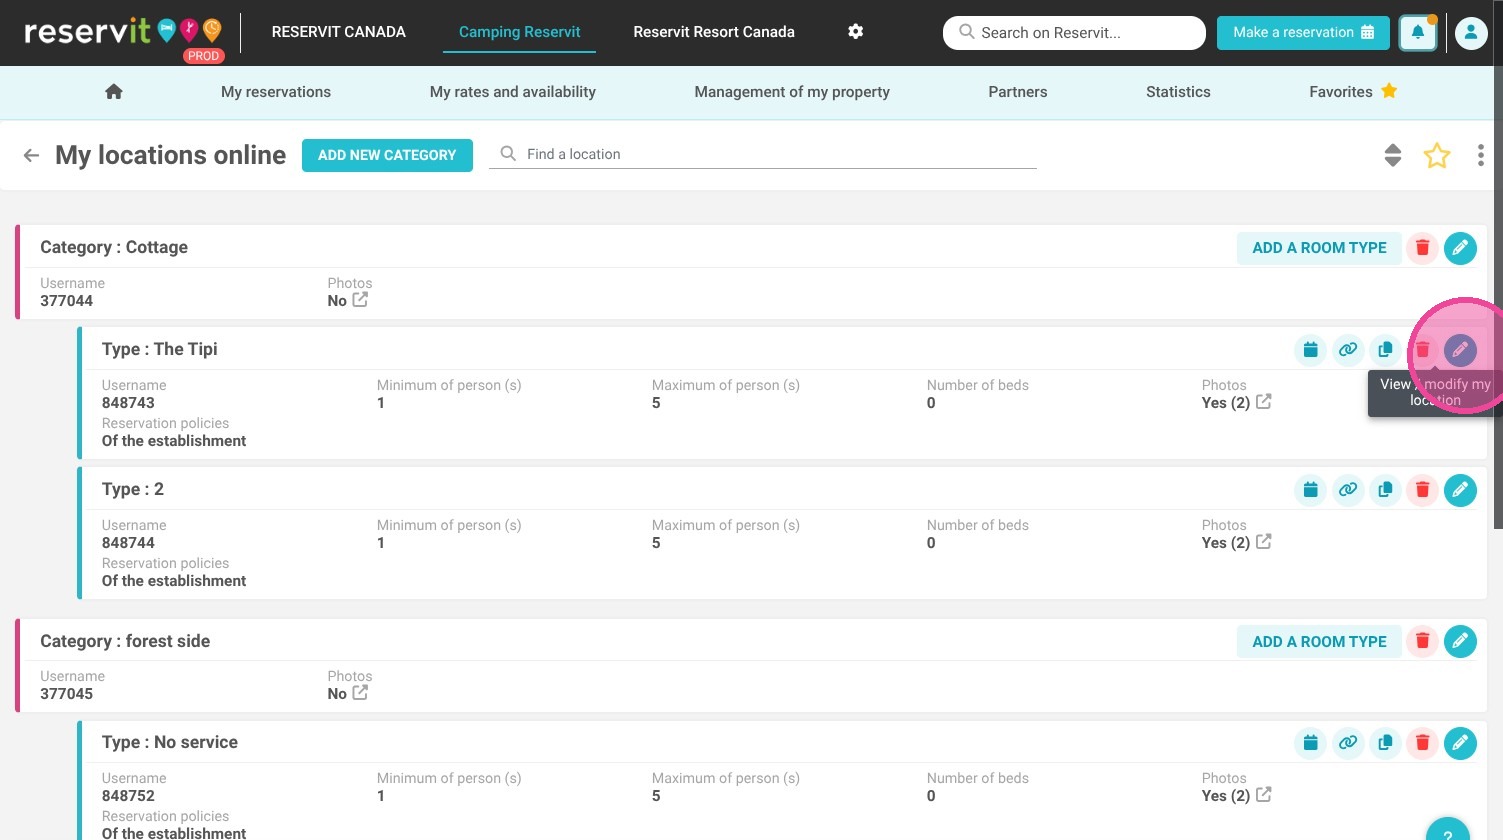
Task: Edit the forest side category
Action: click(1460, 641)
